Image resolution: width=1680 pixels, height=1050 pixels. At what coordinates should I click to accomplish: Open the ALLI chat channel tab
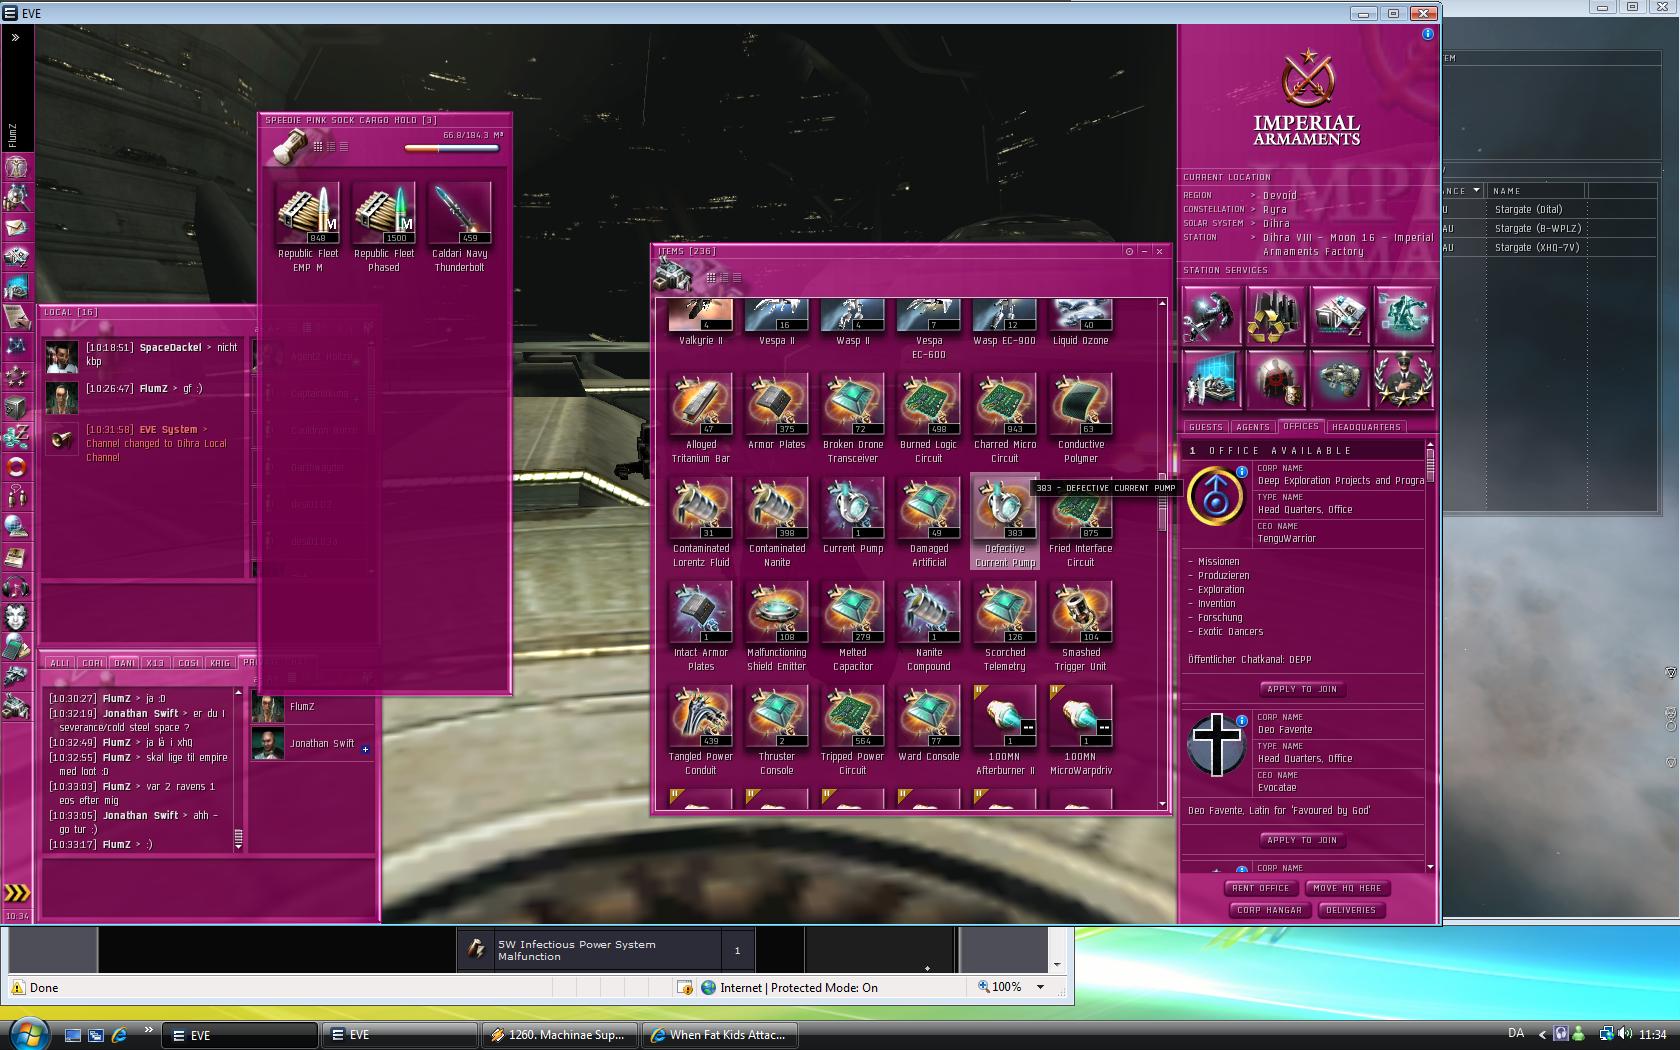pos(60,663)
